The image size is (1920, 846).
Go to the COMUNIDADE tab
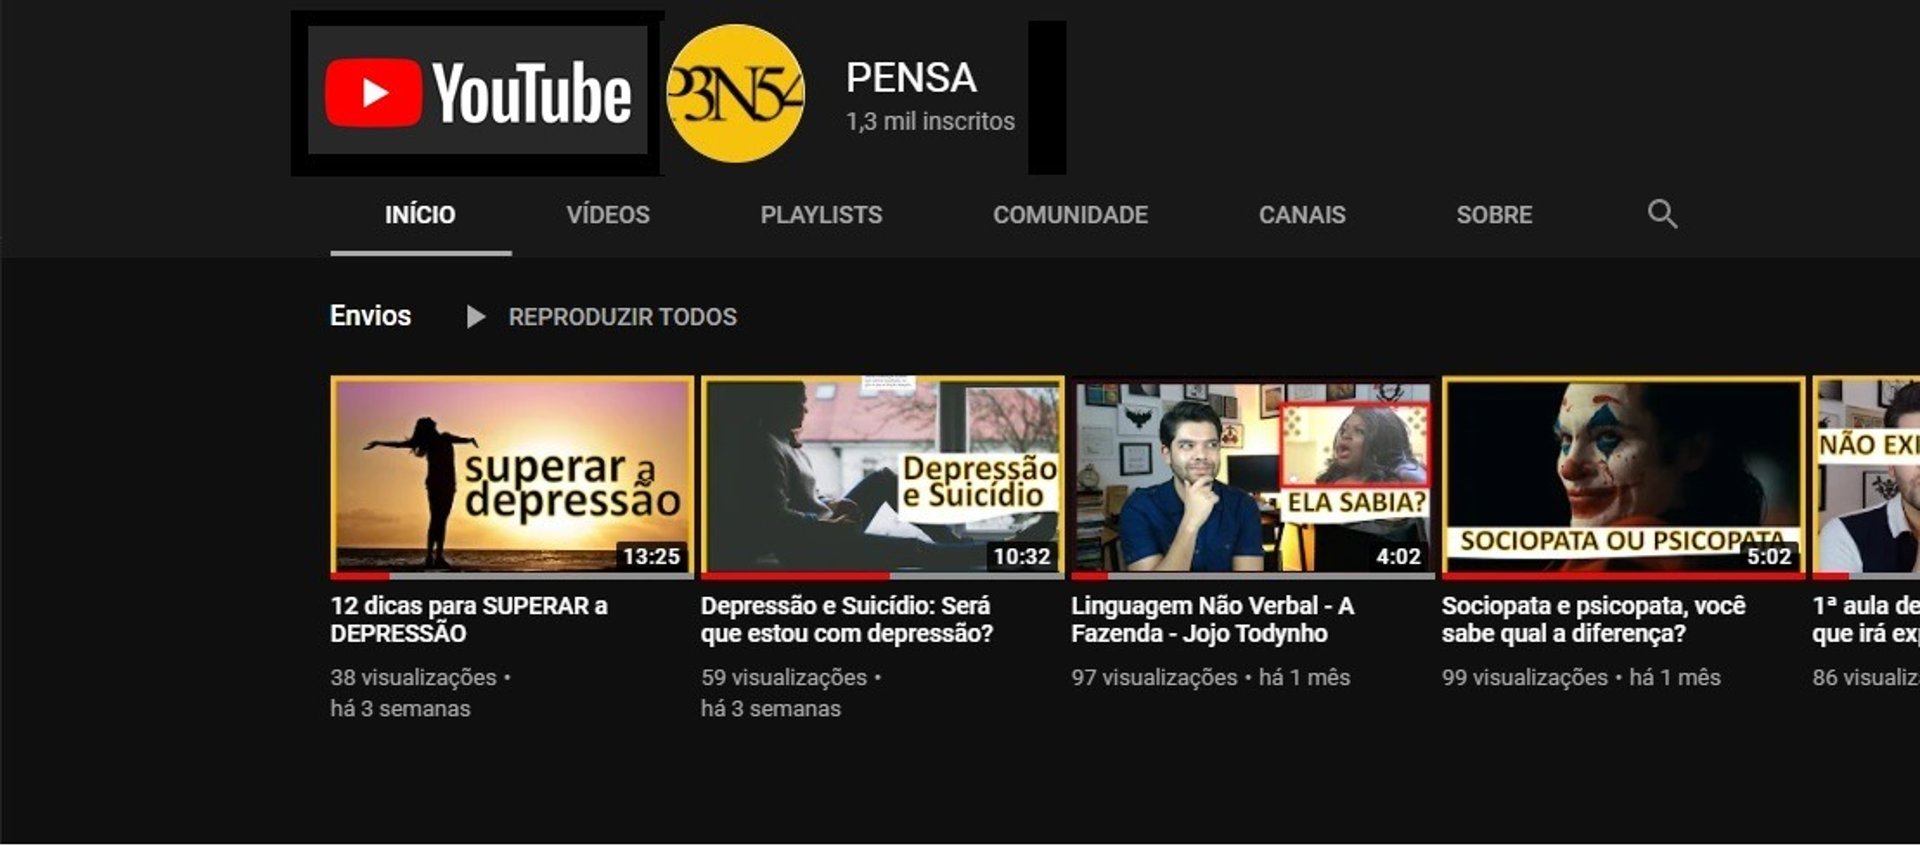(x=1070, y=214)
